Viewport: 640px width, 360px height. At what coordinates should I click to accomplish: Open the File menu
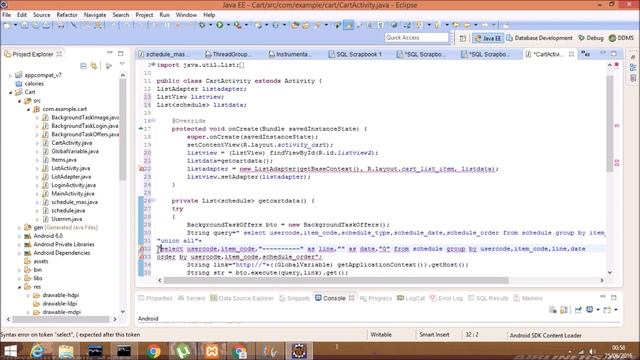(7, 15)
